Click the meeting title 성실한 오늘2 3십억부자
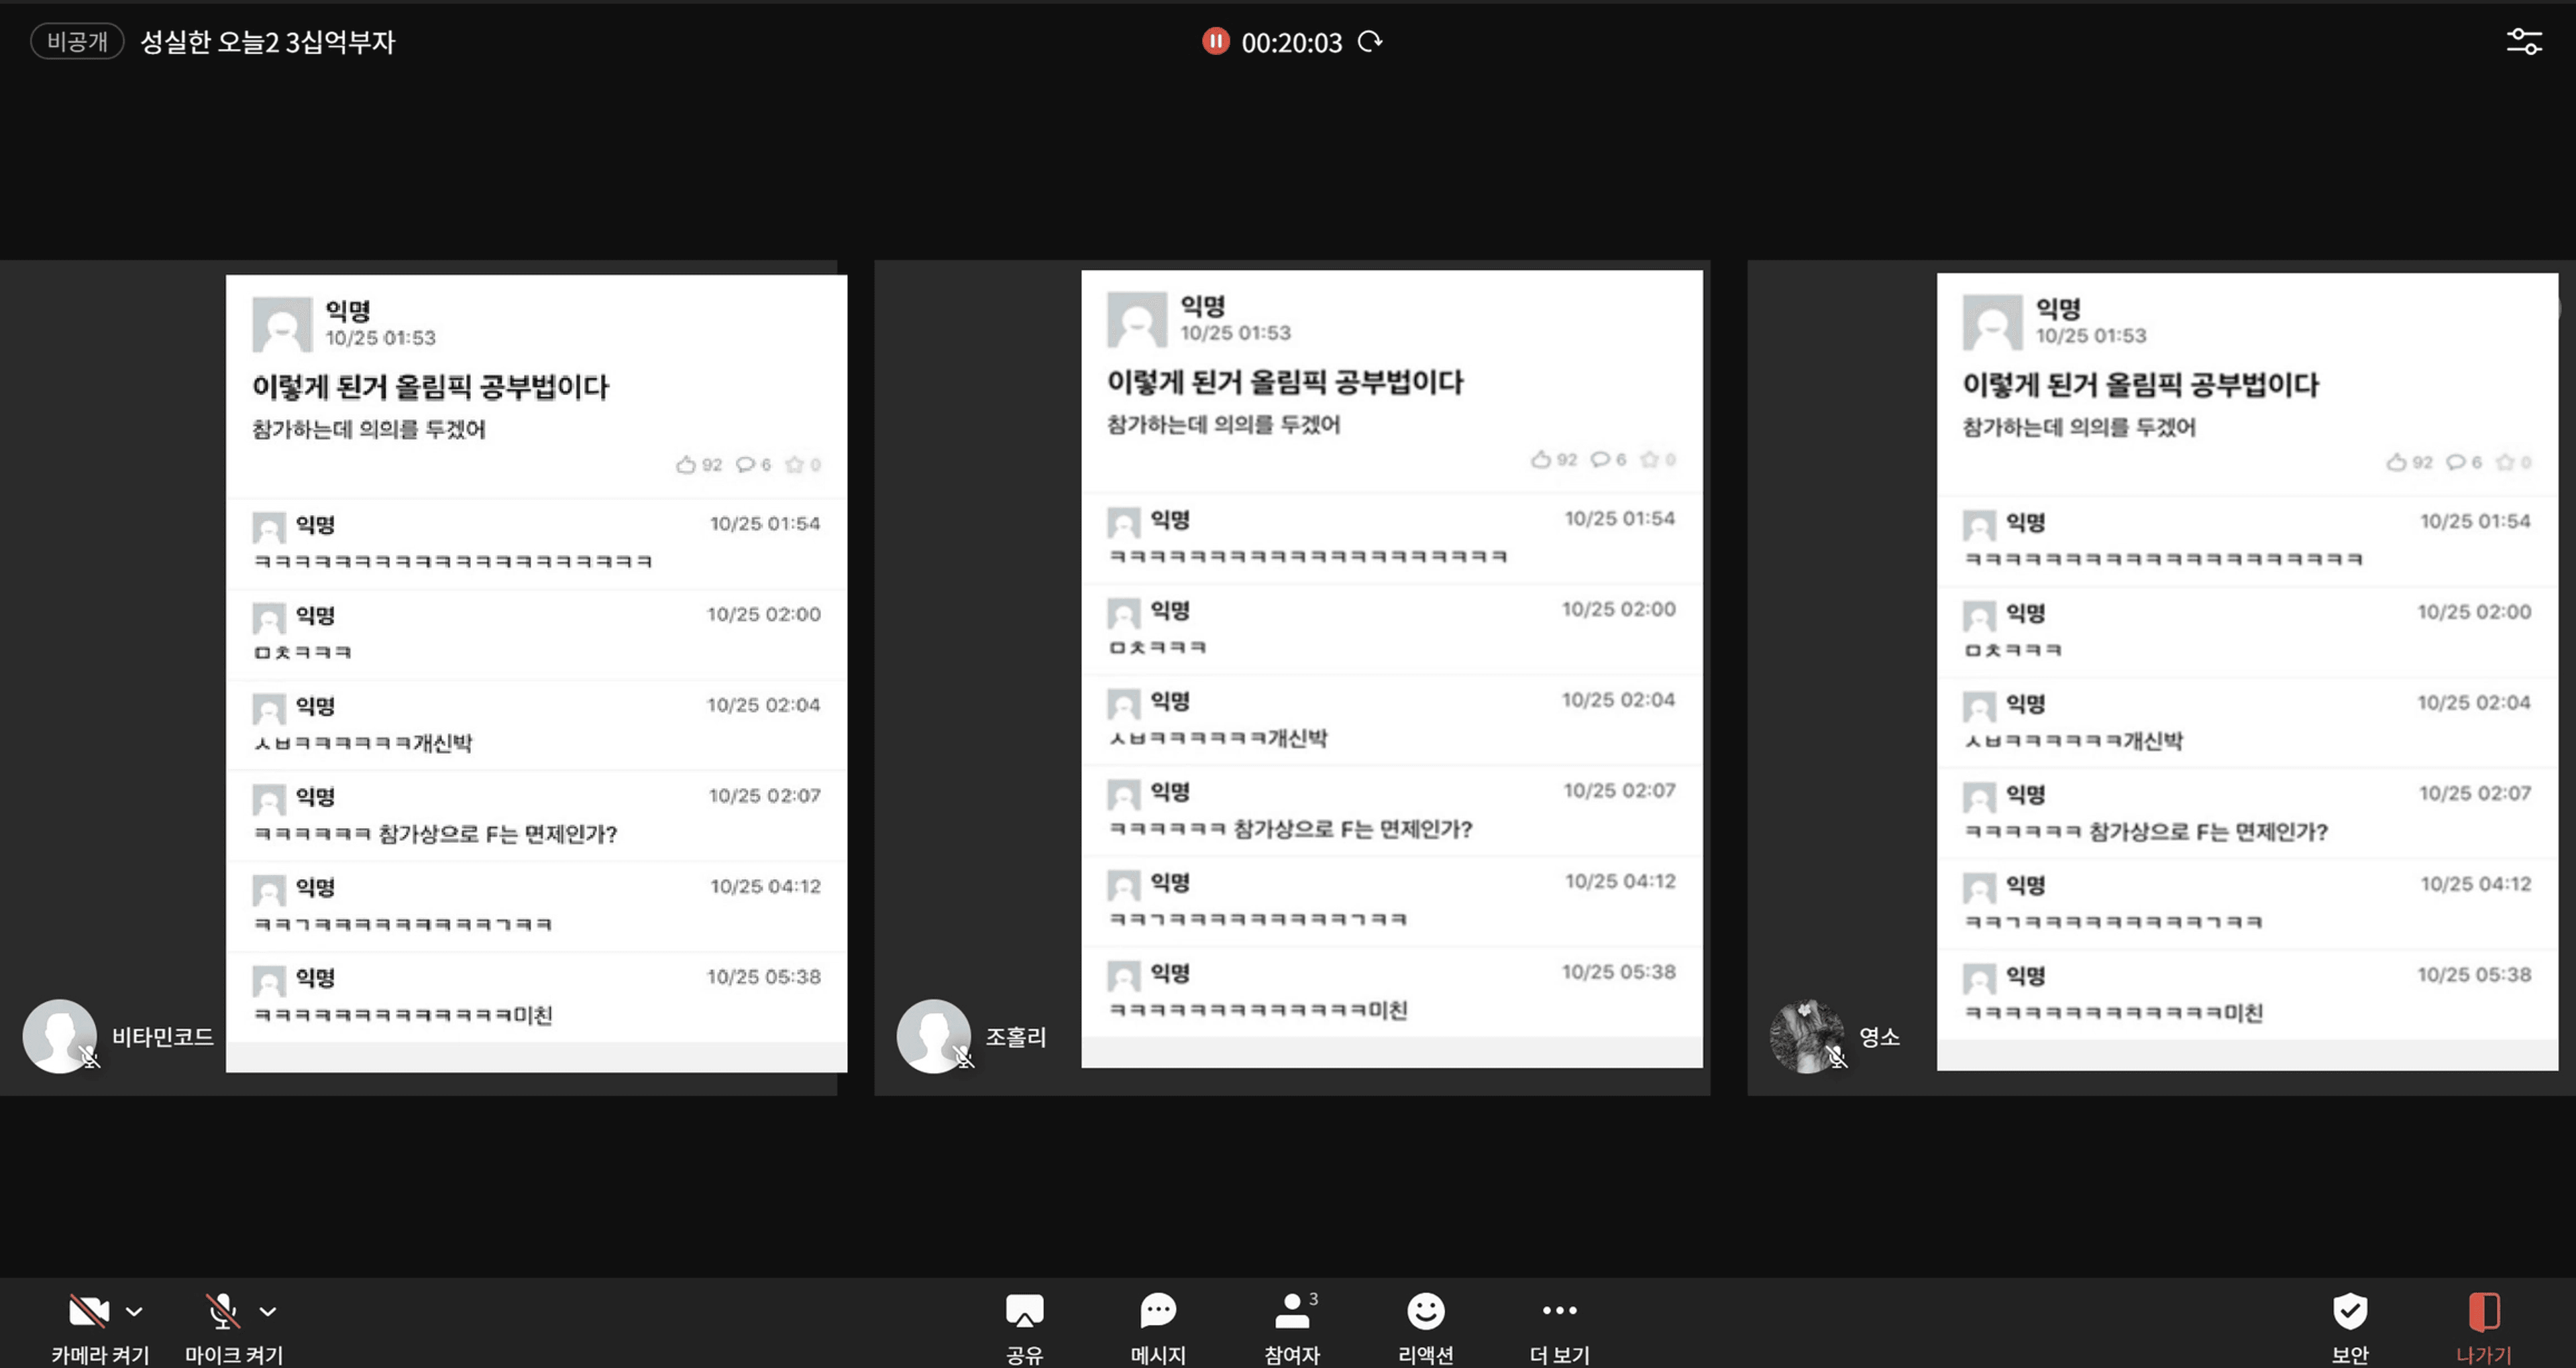Viewport: 2576px width, 1368px height. [267, 41]
